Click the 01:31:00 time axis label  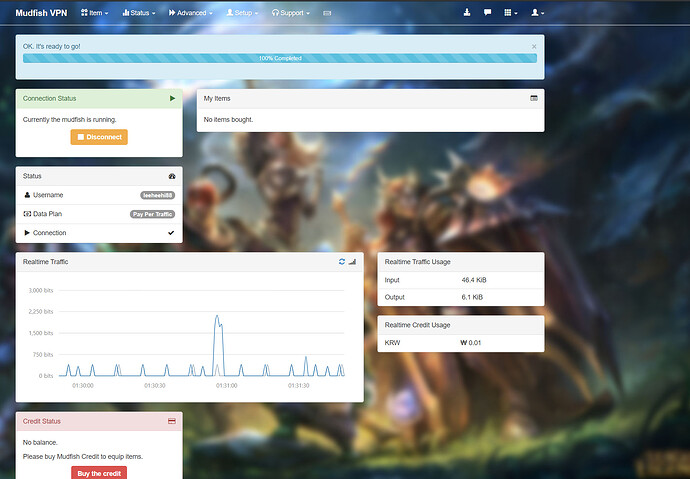coord(227,385)
